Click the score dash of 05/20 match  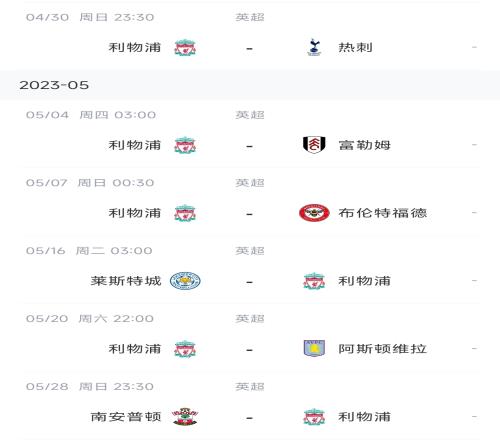coord(249,350)
